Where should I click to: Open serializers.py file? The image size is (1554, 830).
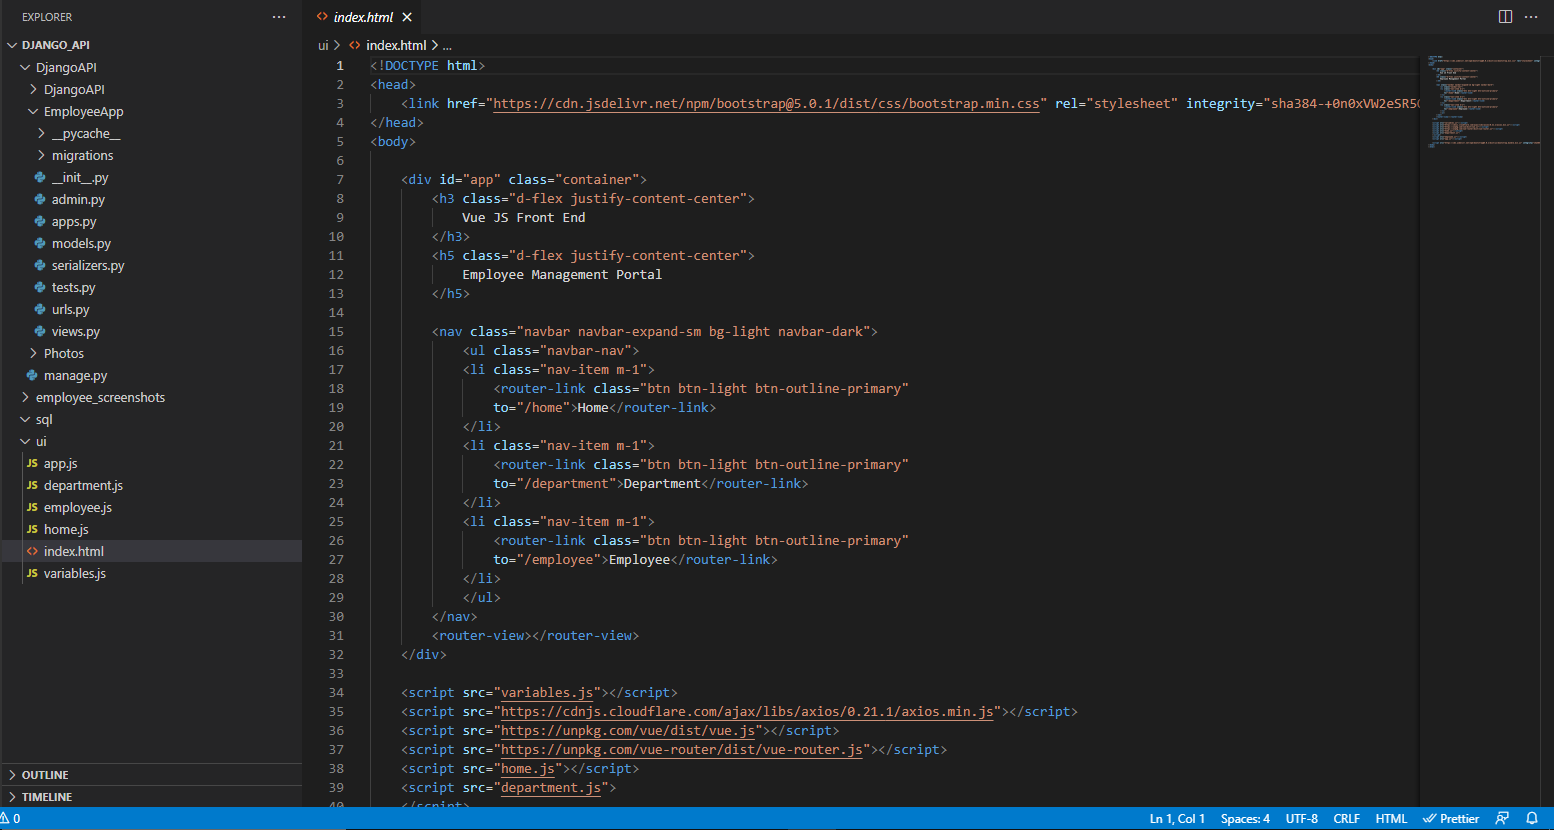click(151, 265)
